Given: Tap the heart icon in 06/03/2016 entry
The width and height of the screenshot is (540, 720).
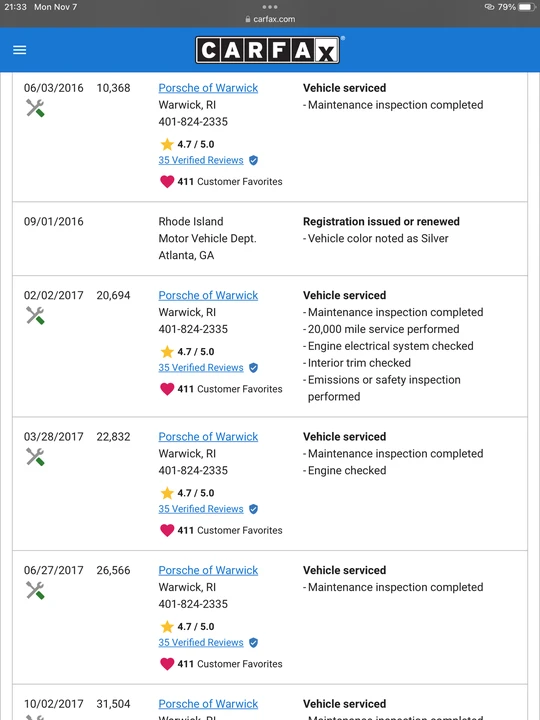Looking at the screenshot, I should (x=167, y=181).
